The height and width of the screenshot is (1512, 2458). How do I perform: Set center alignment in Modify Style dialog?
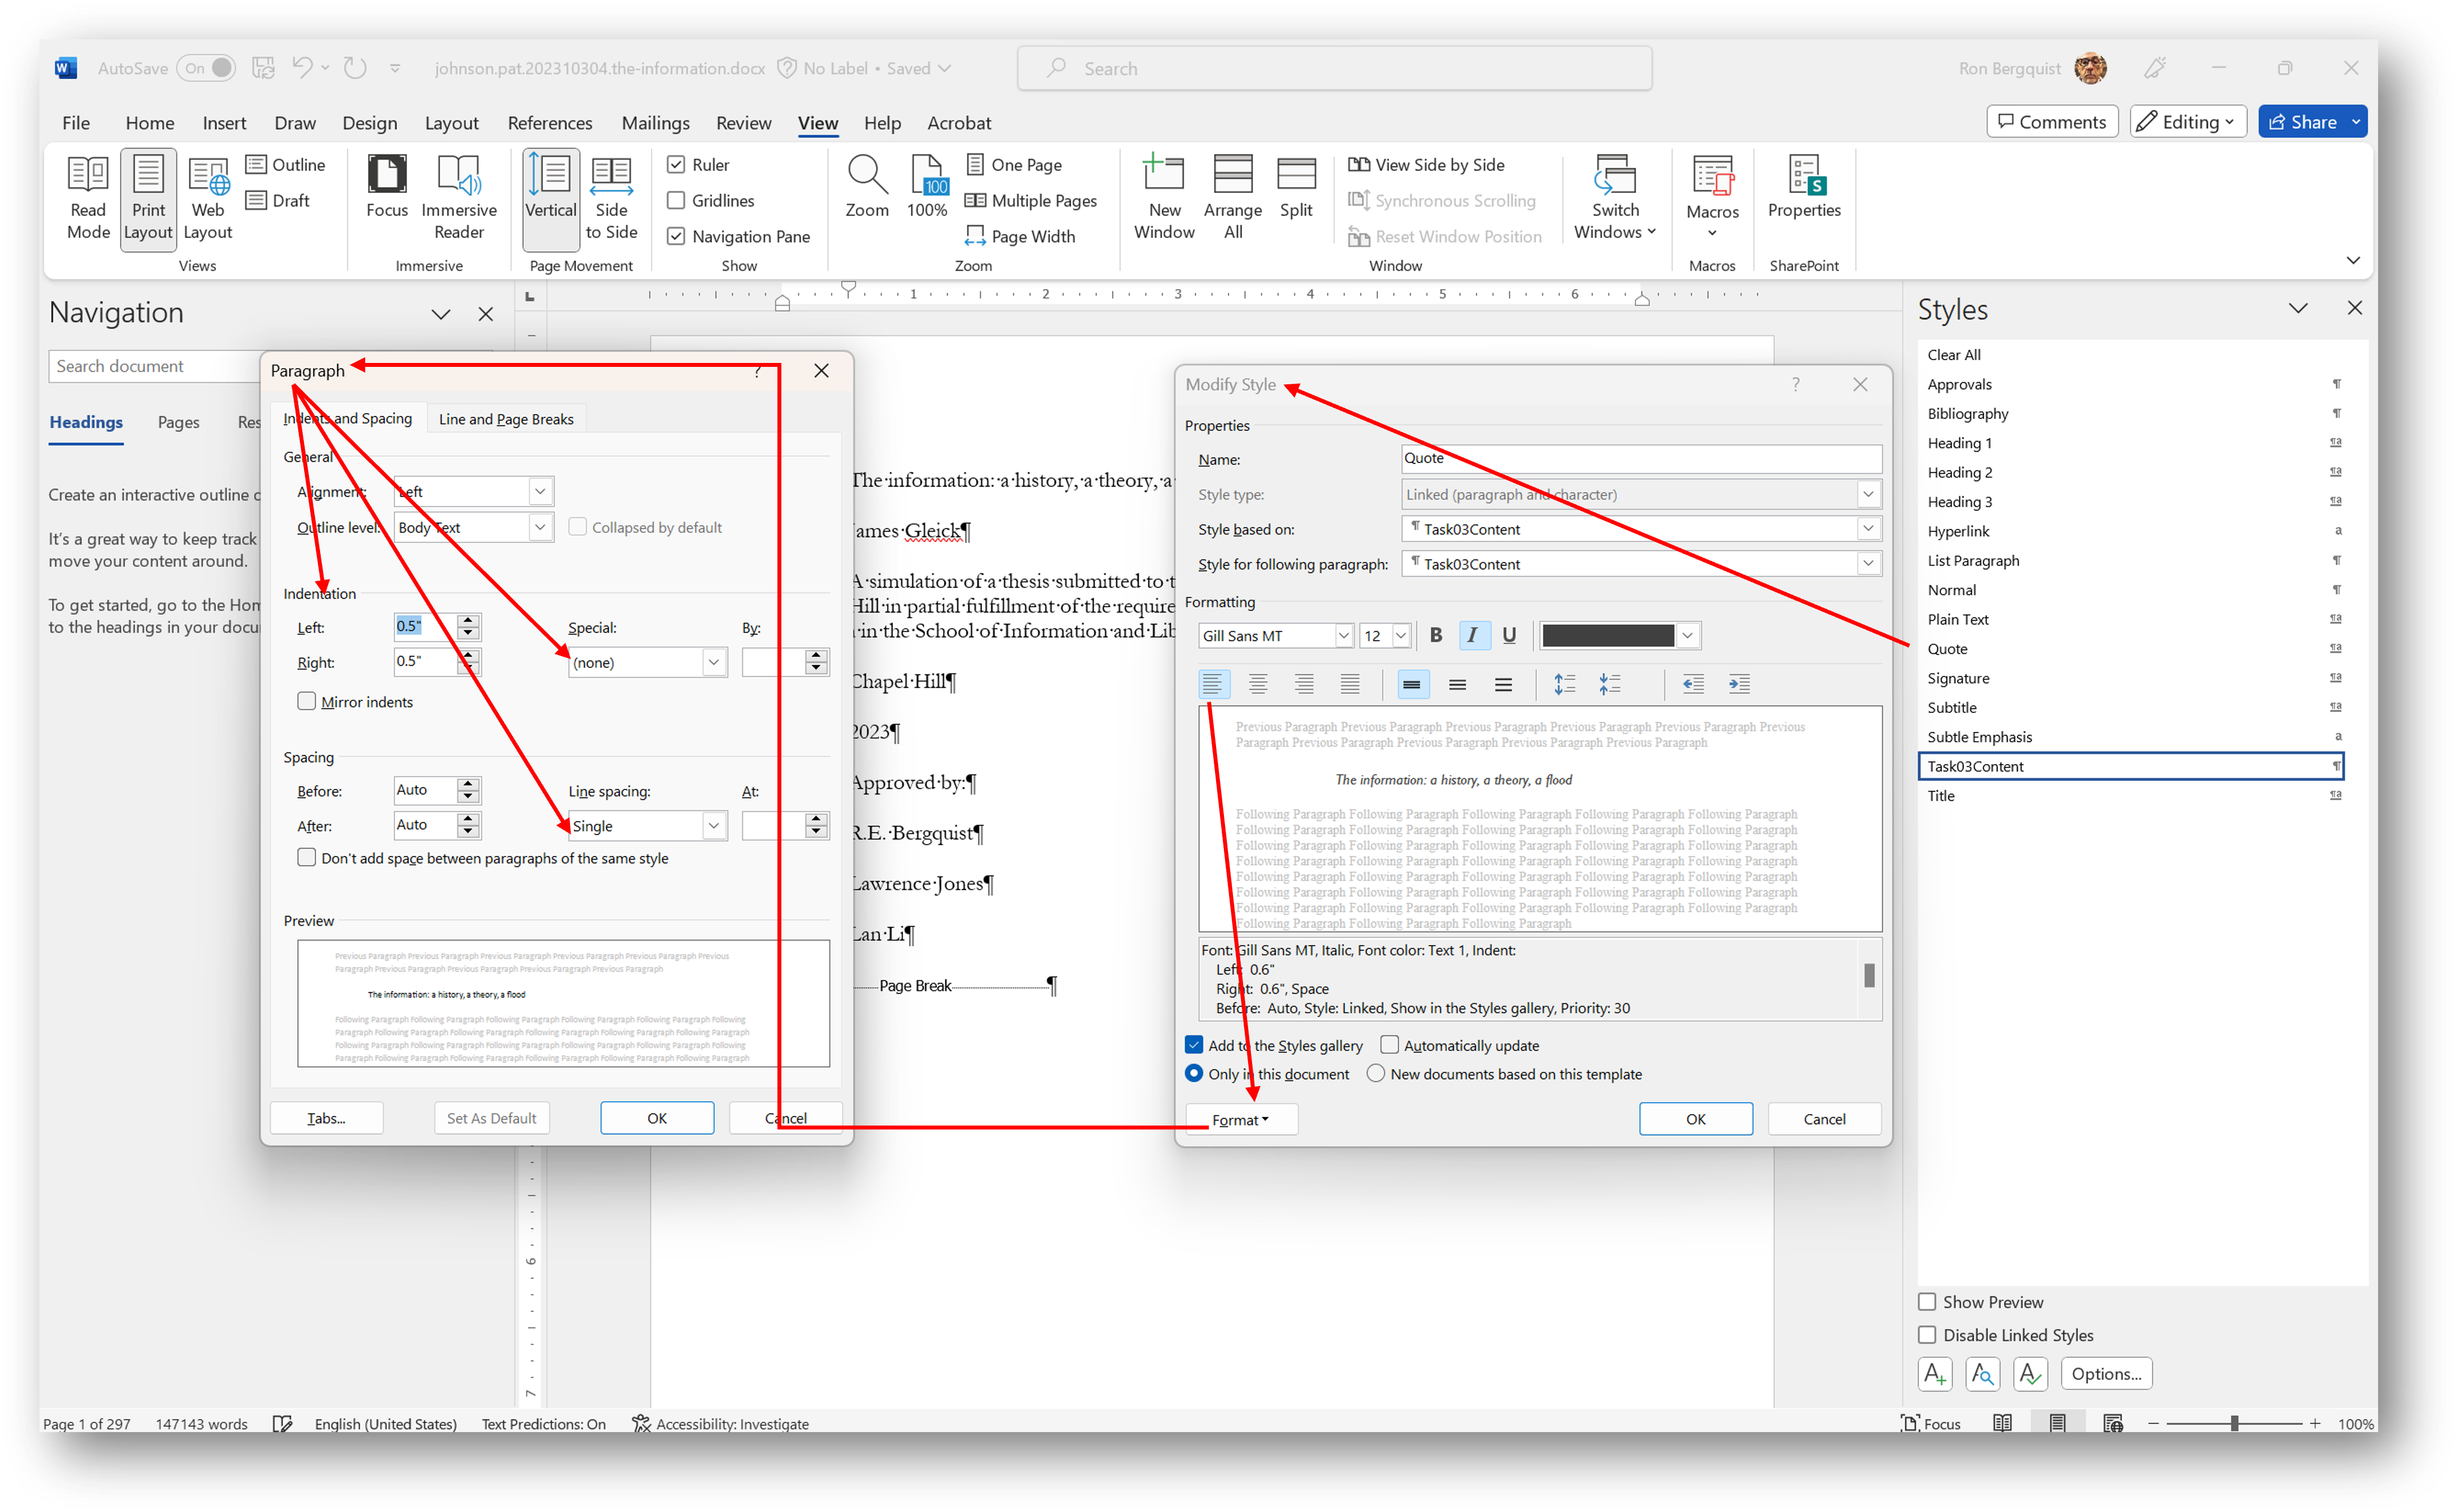pyautogui.click(x=1259, y=684)
